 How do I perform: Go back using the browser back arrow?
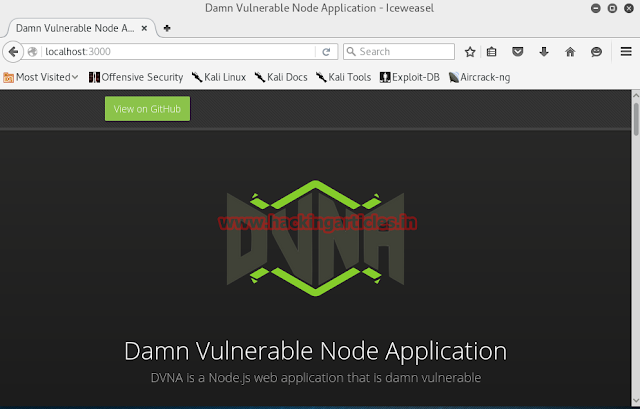(13, 52)
